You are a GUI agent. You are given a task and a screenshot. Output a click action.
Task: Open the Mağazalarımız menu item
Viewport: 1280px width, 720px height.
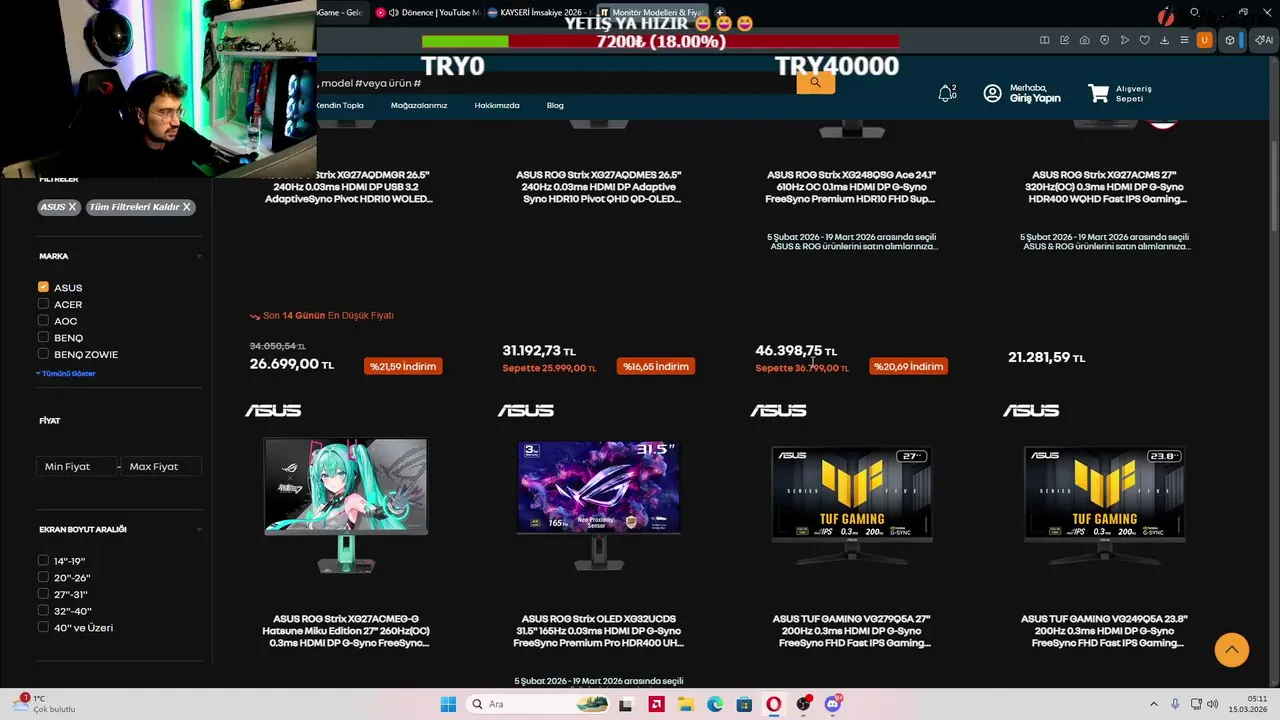(419, 105)
